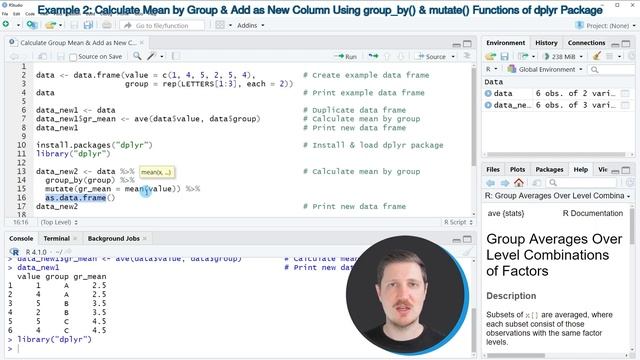The image size is (640, 360).
Task: Click the Find/Replace magnifier icon in editor
Action: coord(137,56)
